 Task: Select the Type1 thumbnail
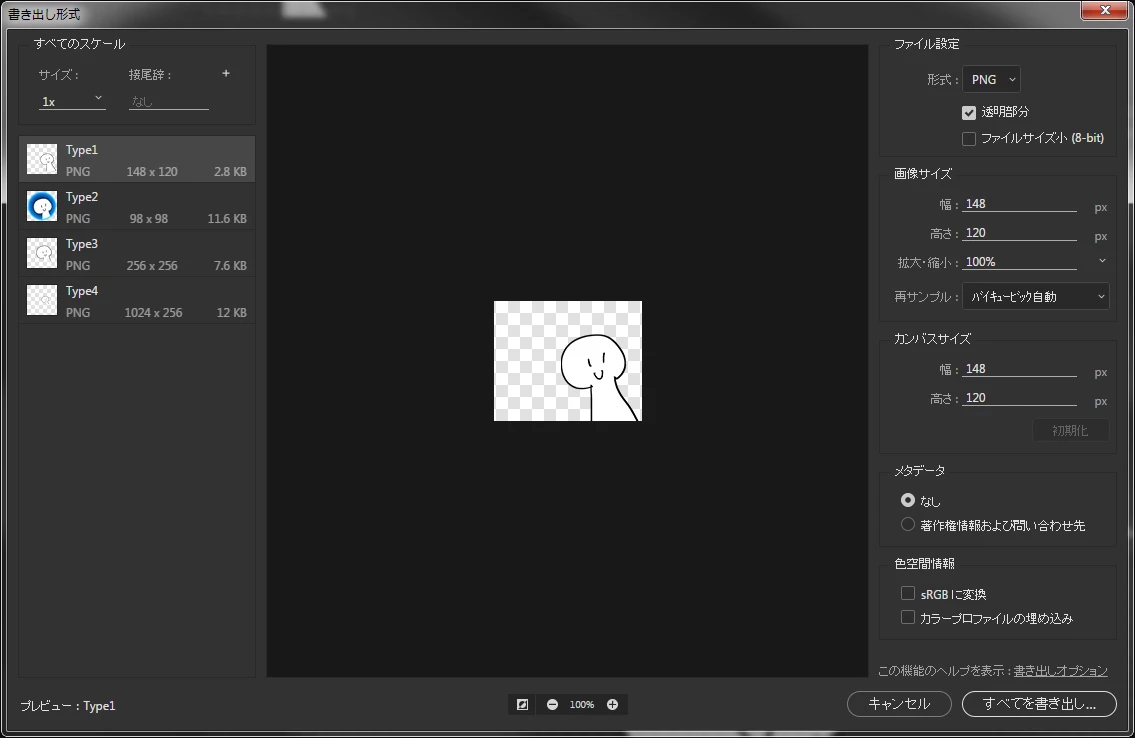[42, 159]
